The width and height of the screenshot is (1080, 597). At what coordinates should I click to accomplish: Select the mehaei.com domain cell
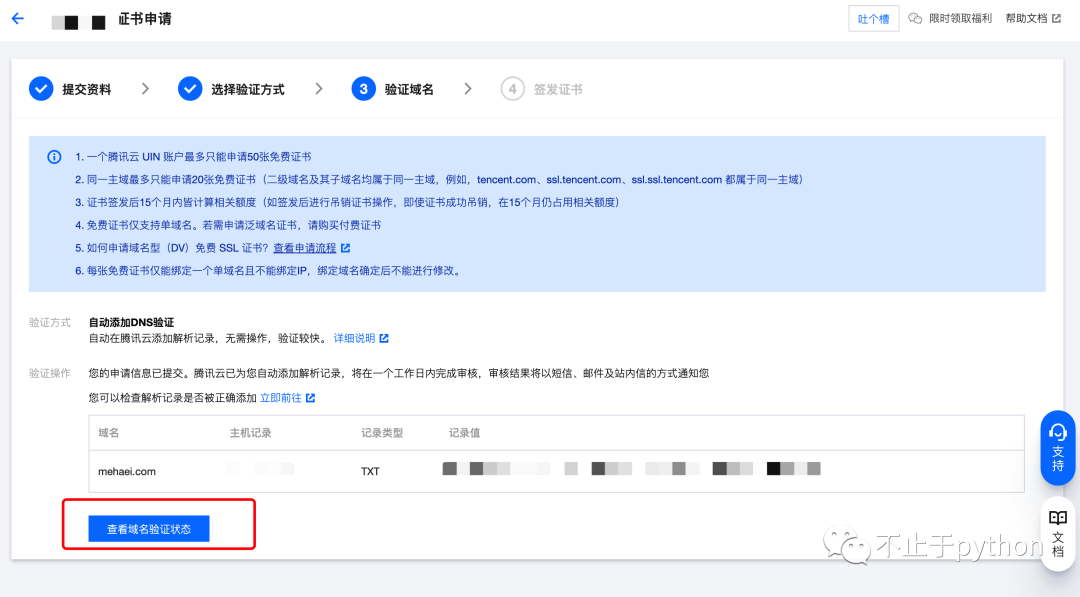pos(127,471)
